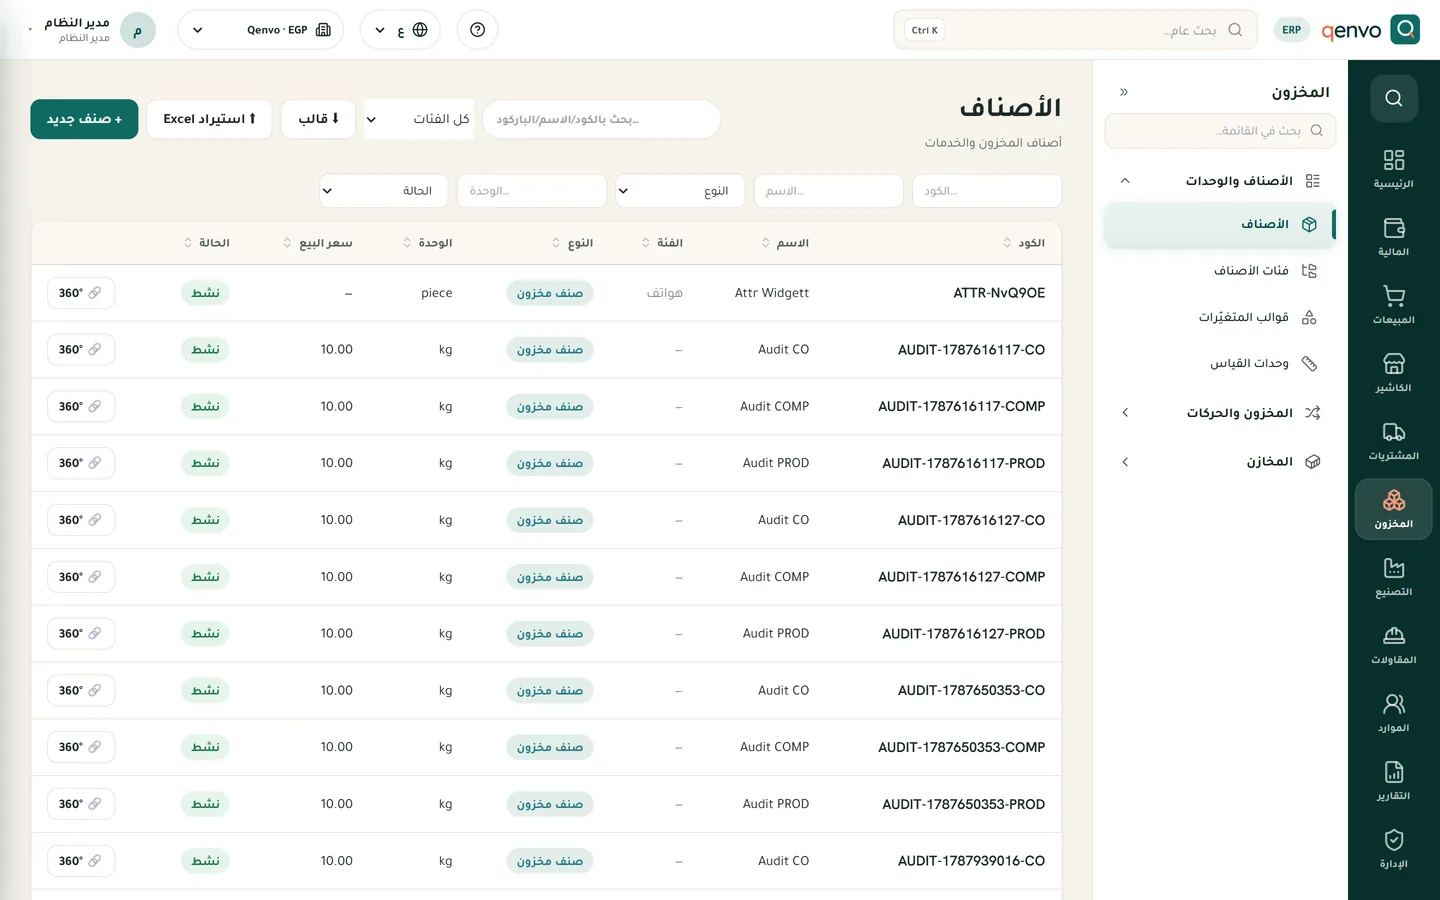Focus the code/name/barcode search field

pyautogui.click(x=601, y=119)
